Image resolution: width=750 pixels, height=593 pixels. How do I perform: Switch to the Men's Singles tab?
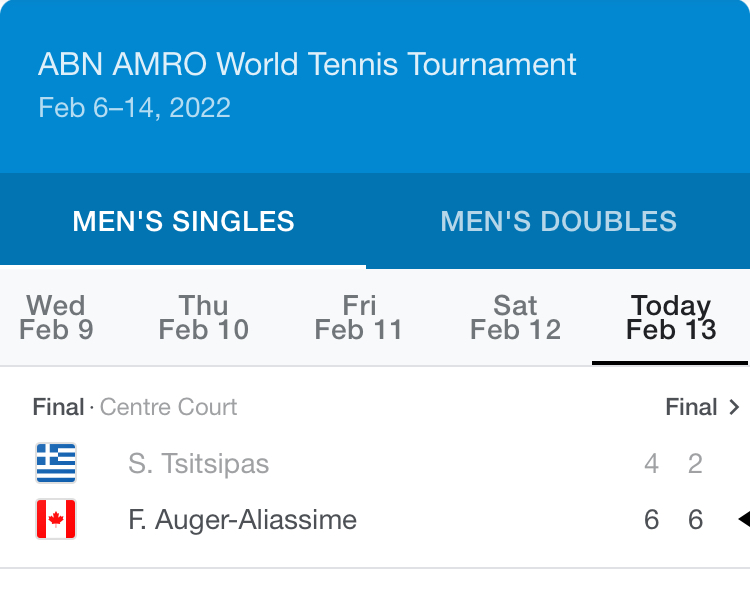click(183, 221)
